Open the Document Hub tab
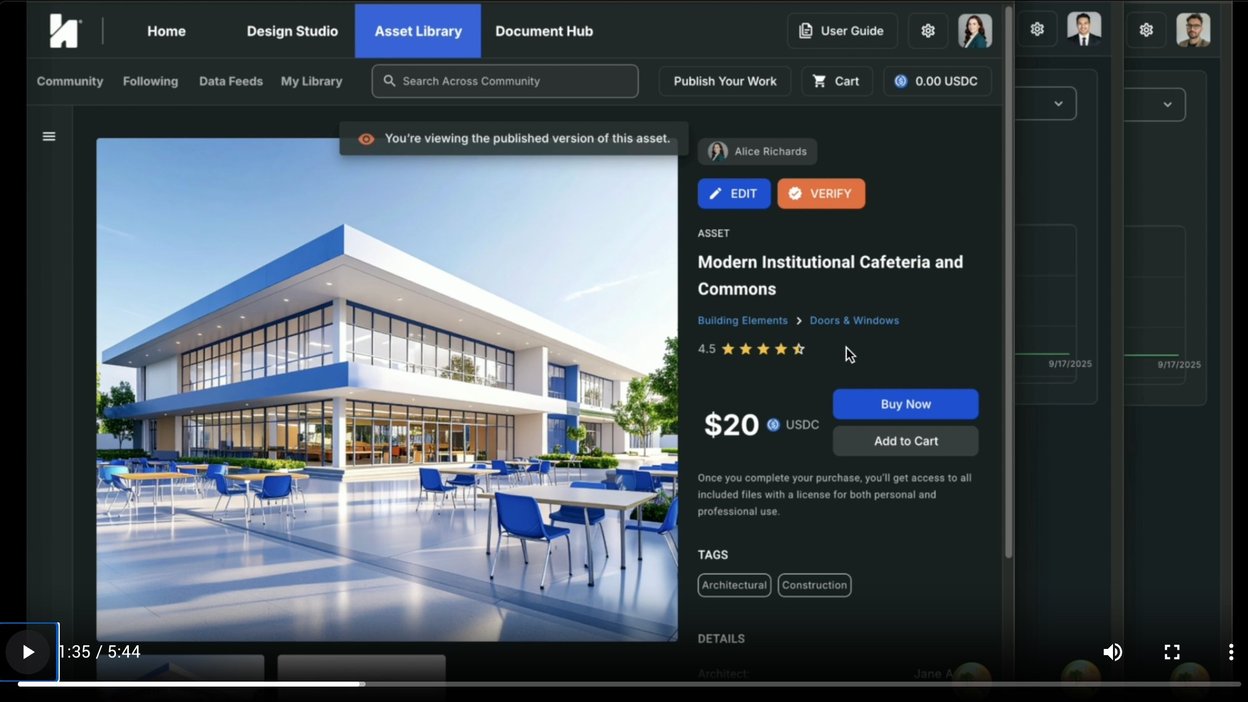Screen dimensions: 1248x702 coord(544,31)
